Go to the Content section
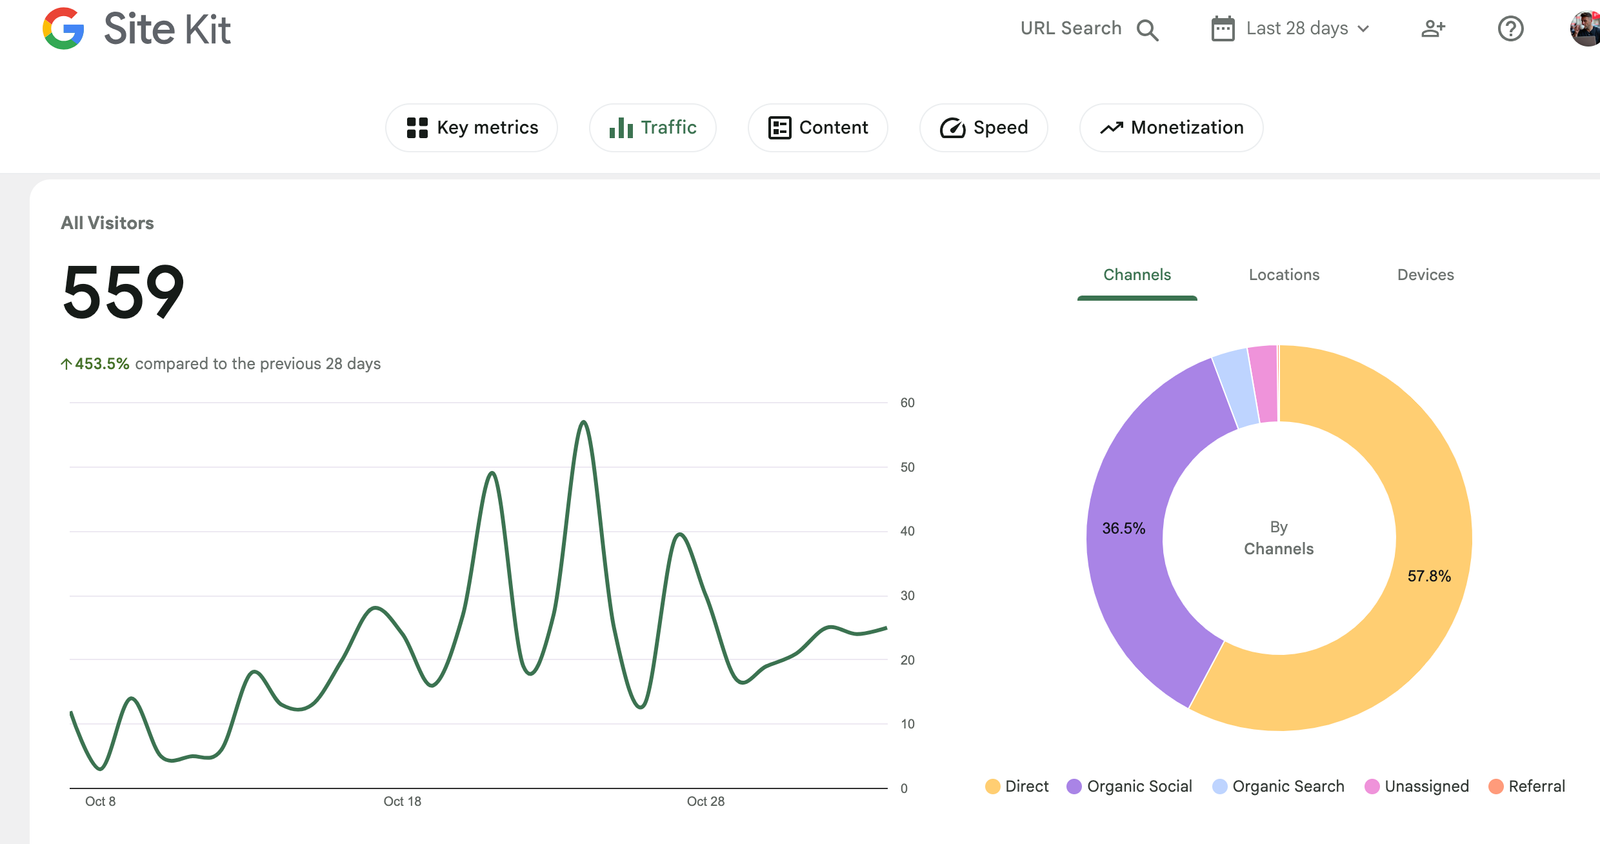The height and width of the screenshot is (844, 1600). point(818,128)
